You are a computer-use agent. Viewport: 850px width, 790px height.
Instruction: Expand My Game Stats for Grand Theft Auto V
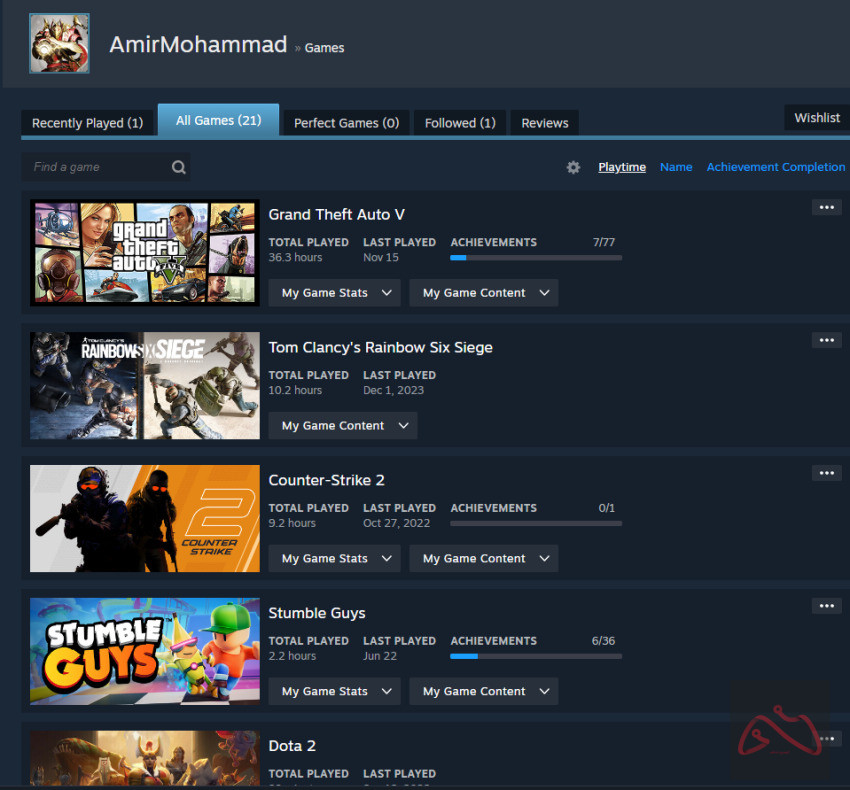(334, 293)
